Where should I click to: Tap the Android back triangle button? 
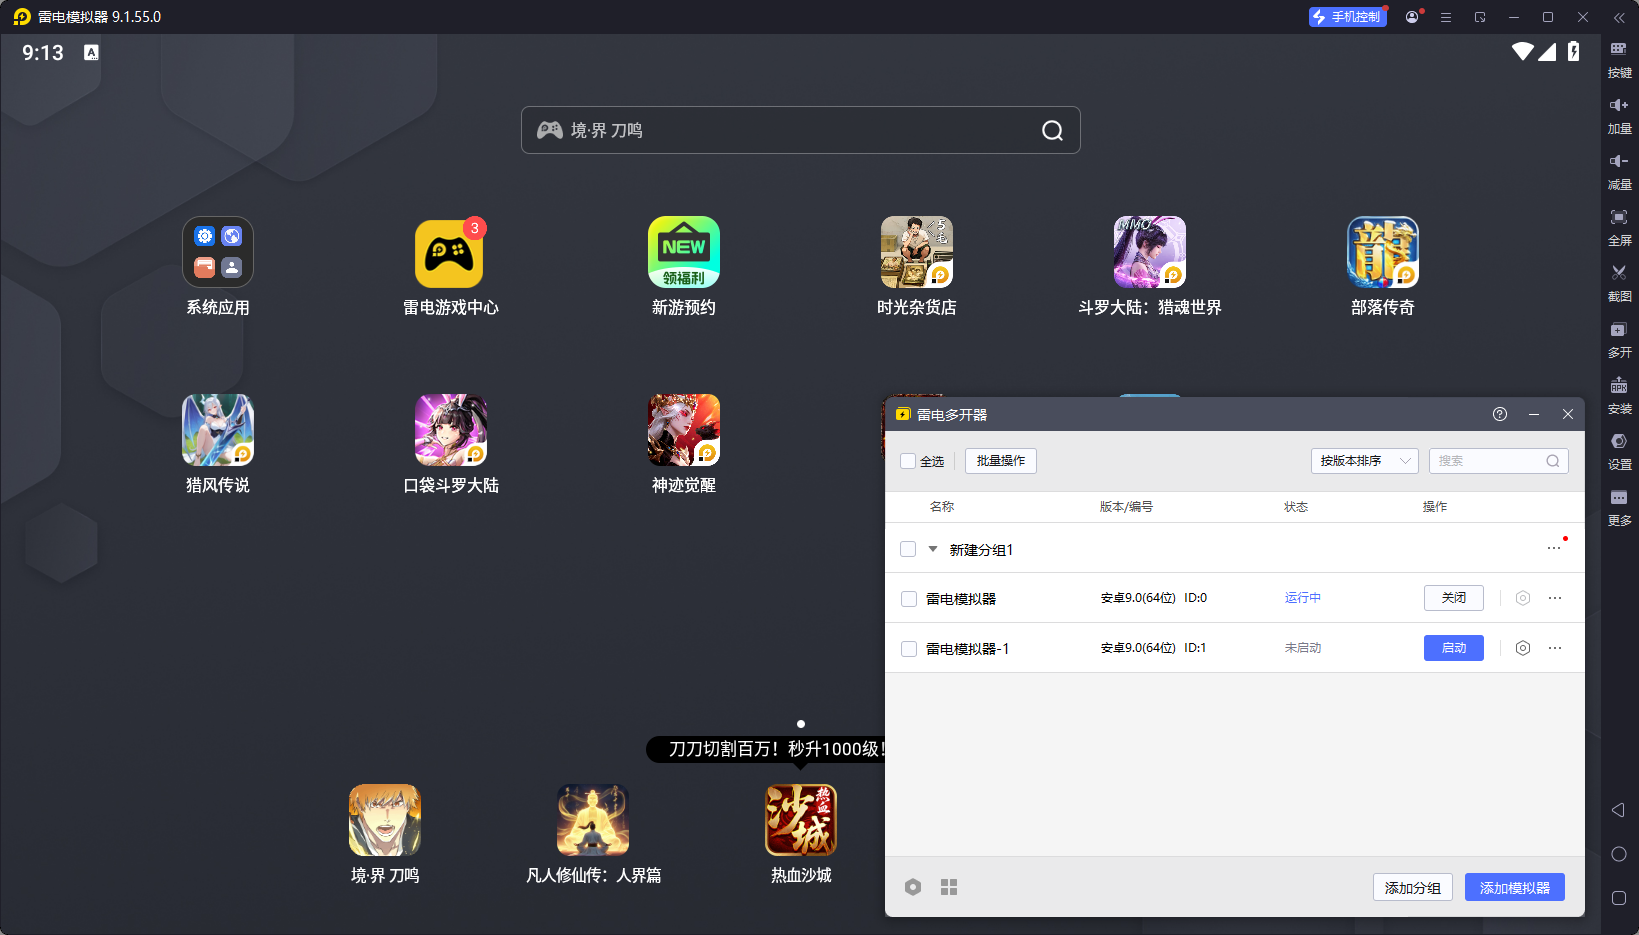coord(1618,810)
